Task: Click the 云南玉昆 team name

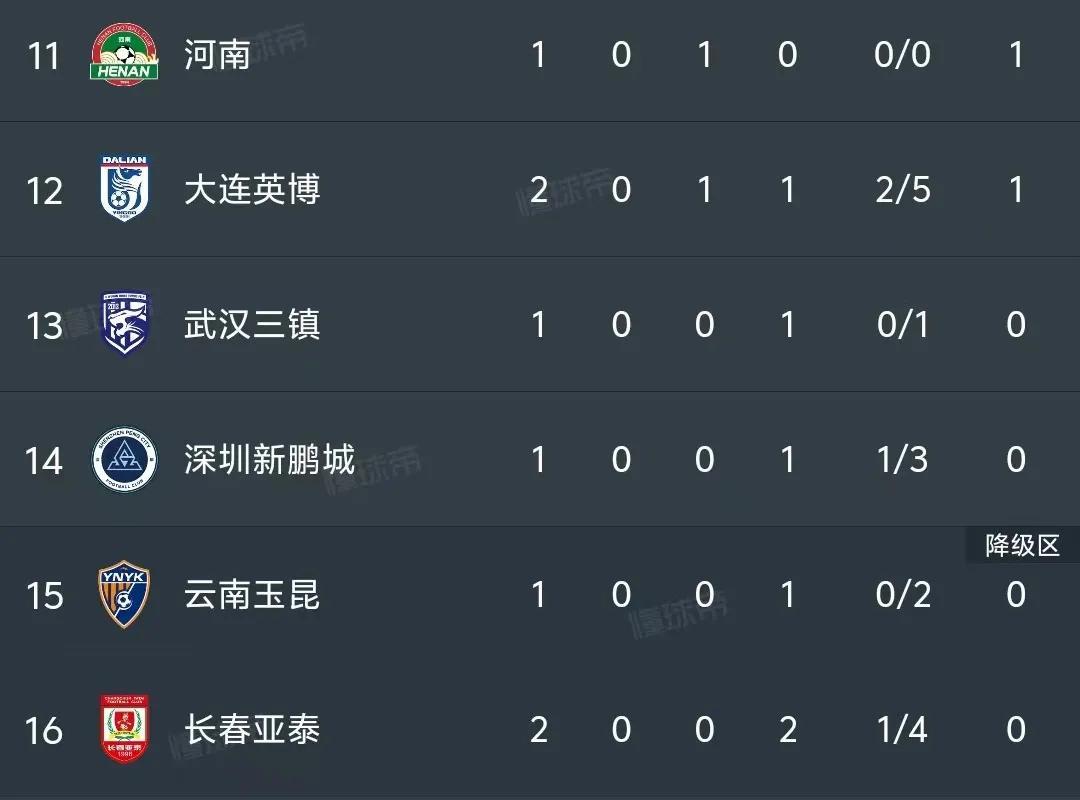Action: (251, 595)
